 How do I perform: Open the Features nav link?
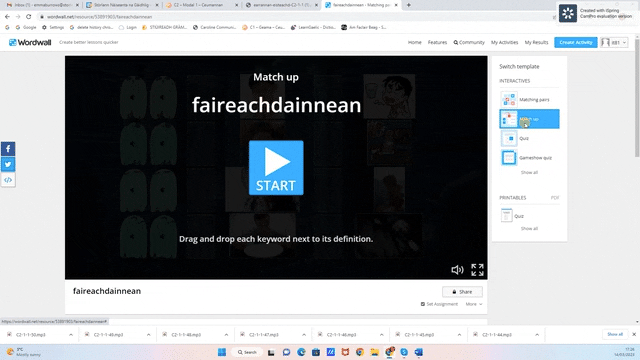click(437, 42)
